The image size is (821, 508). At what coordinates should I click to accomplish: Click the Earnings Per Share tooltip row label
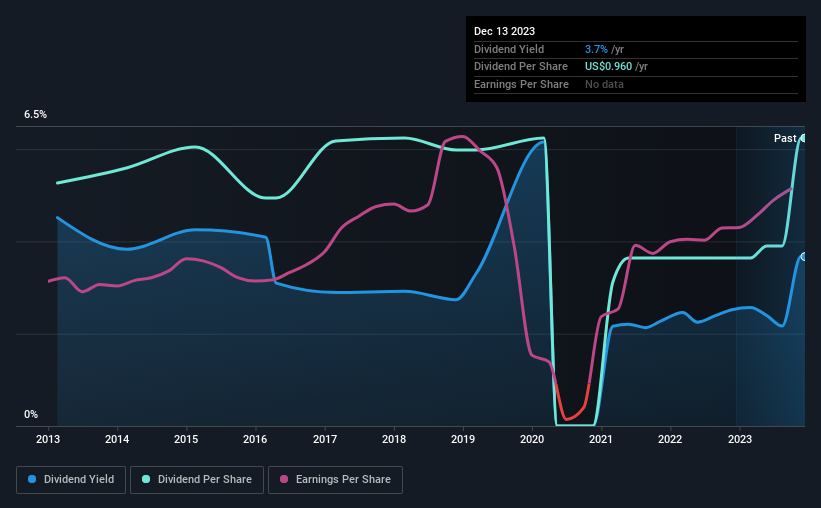521,84
